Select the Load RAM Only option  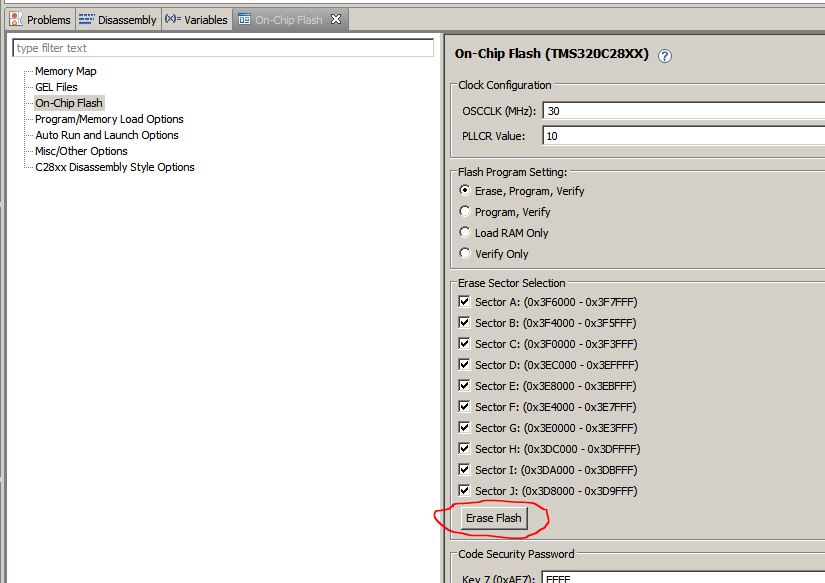click(464, 232)
